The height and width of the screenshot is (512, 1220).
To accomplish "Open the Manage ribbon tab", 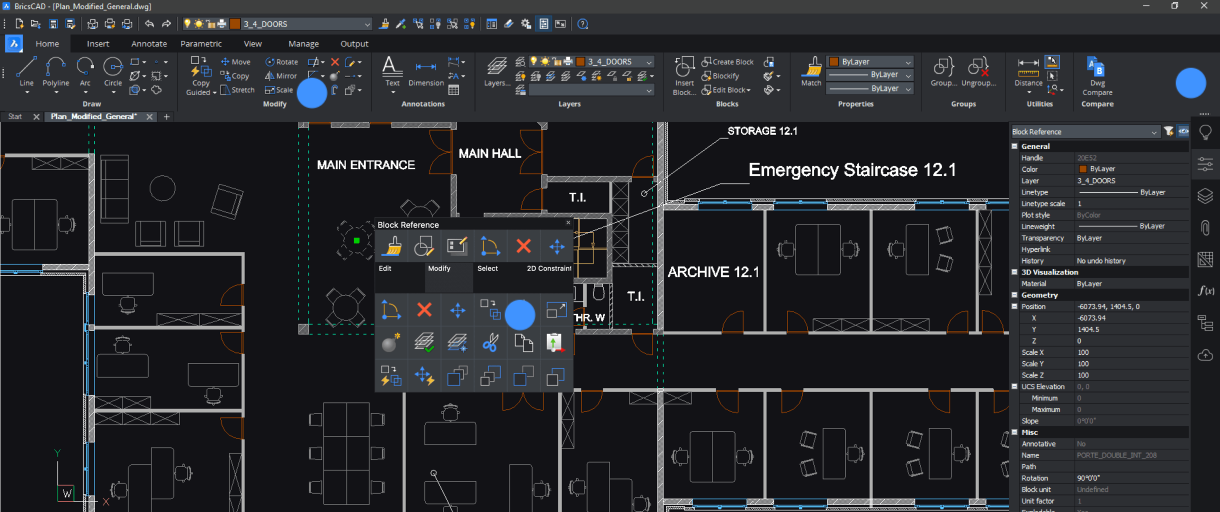I will coord(303,44).
